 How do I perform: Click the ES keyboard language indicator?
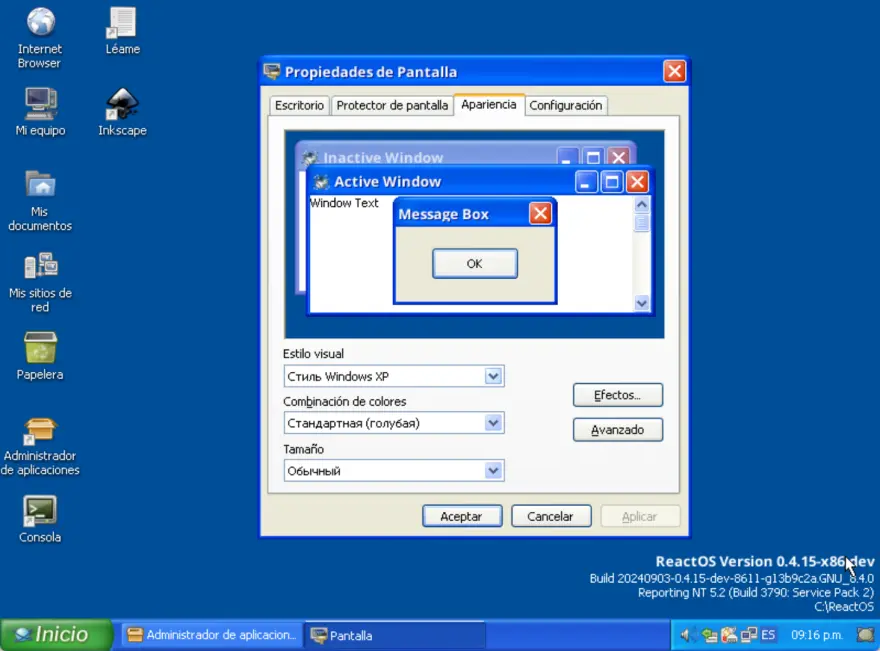coord(768,635)
